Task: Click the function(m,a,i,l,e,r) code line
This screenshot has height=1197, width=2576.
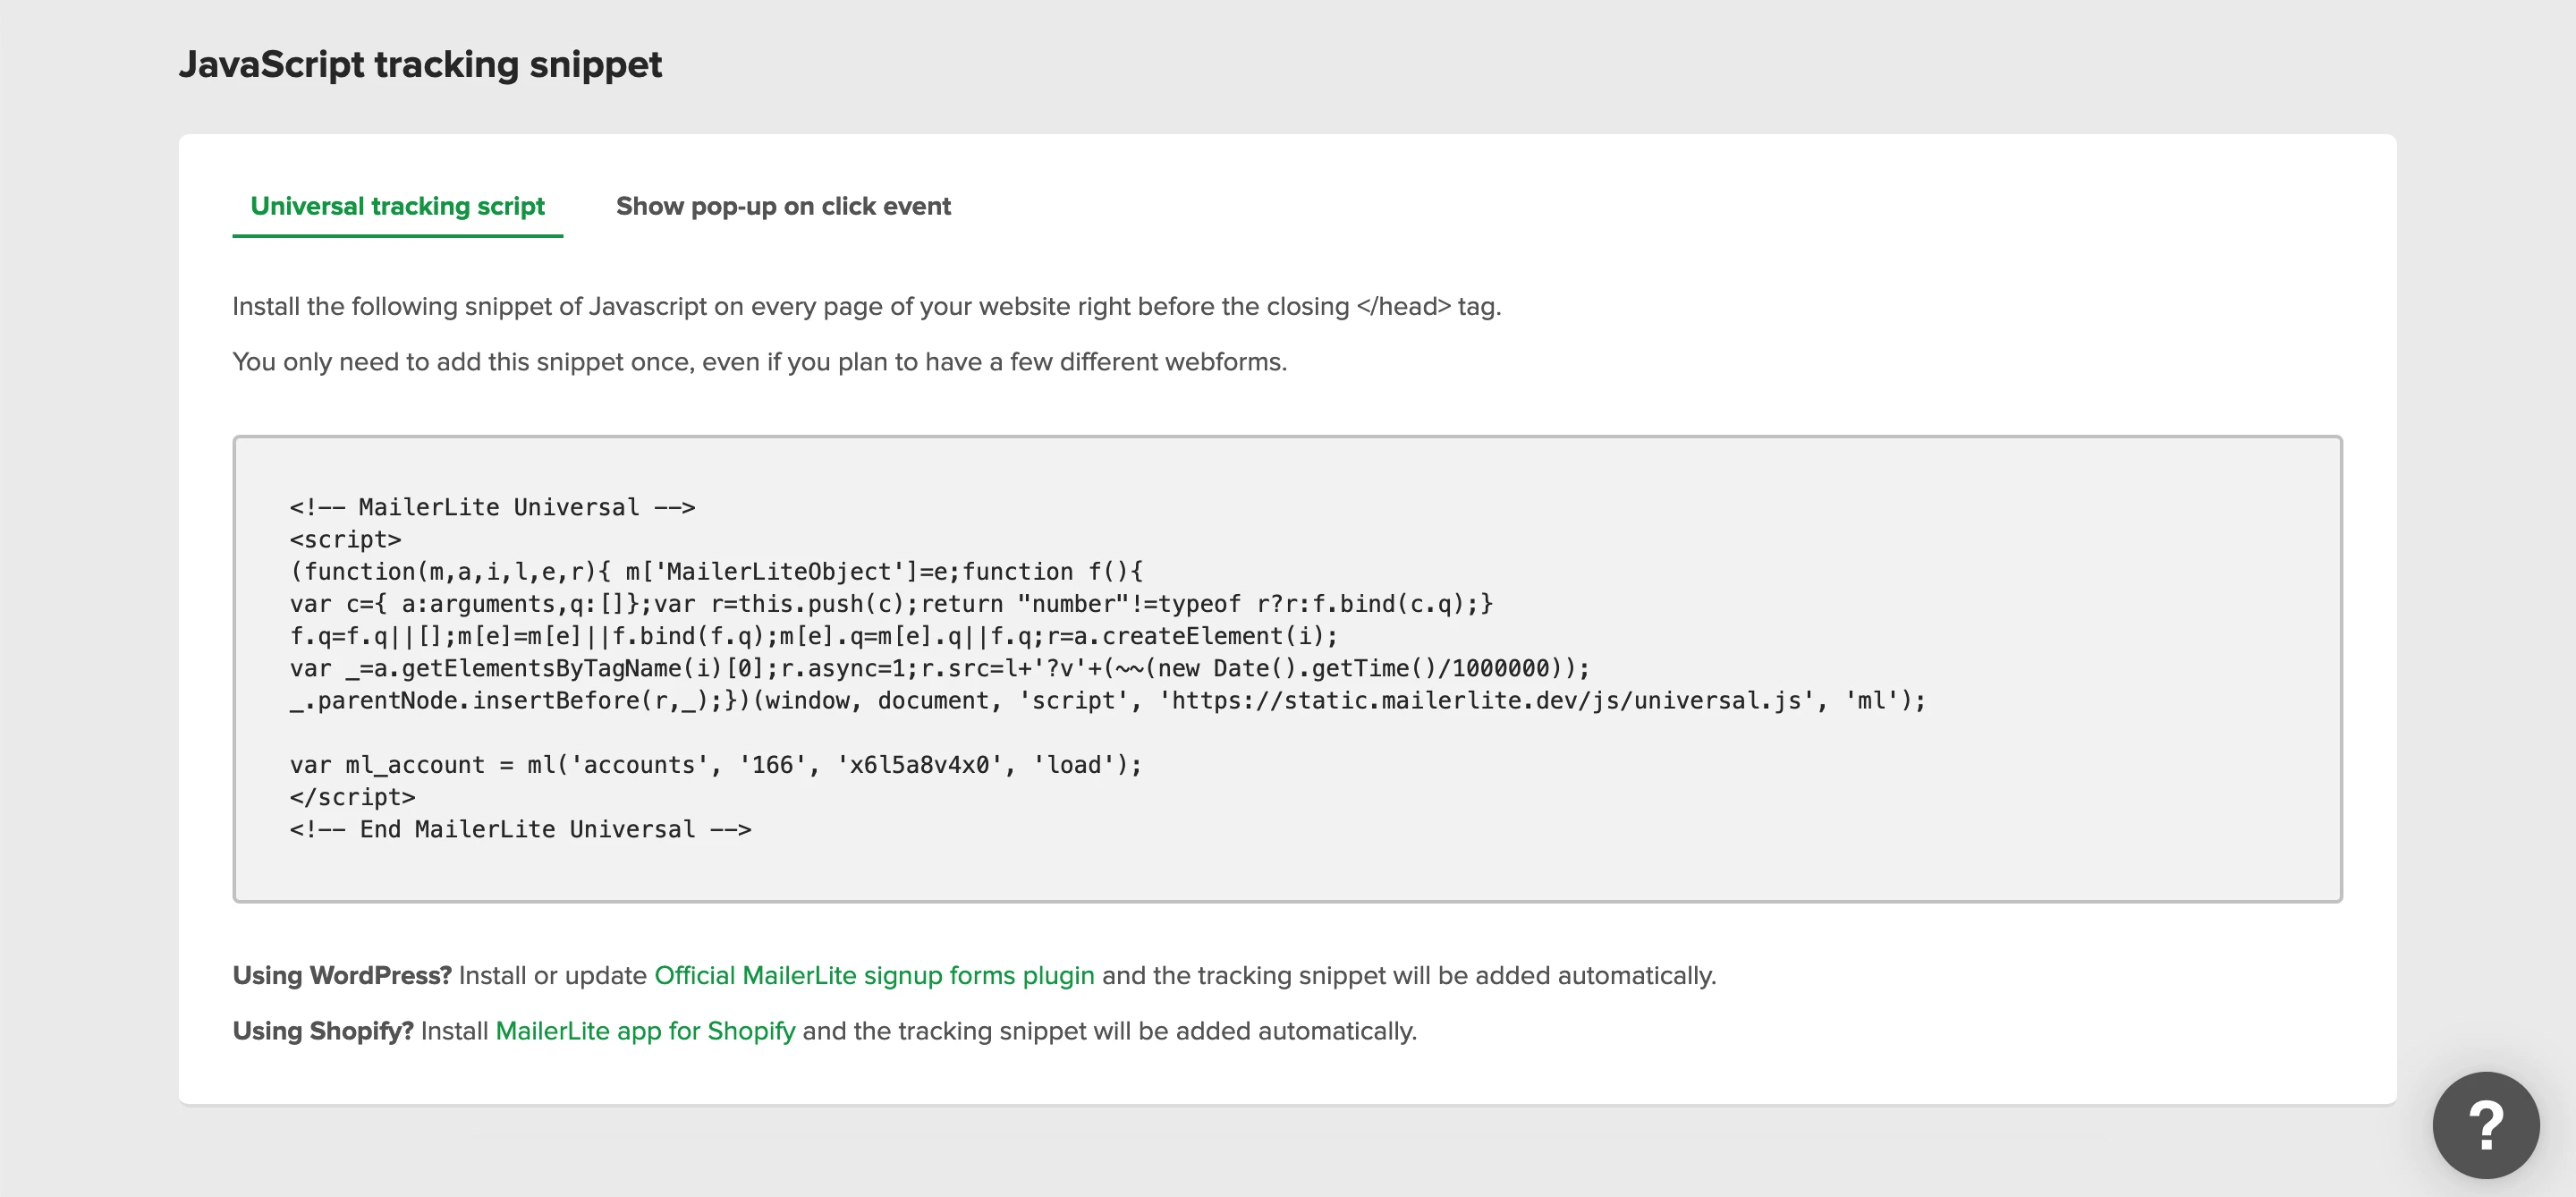Action: click(716, 571)
